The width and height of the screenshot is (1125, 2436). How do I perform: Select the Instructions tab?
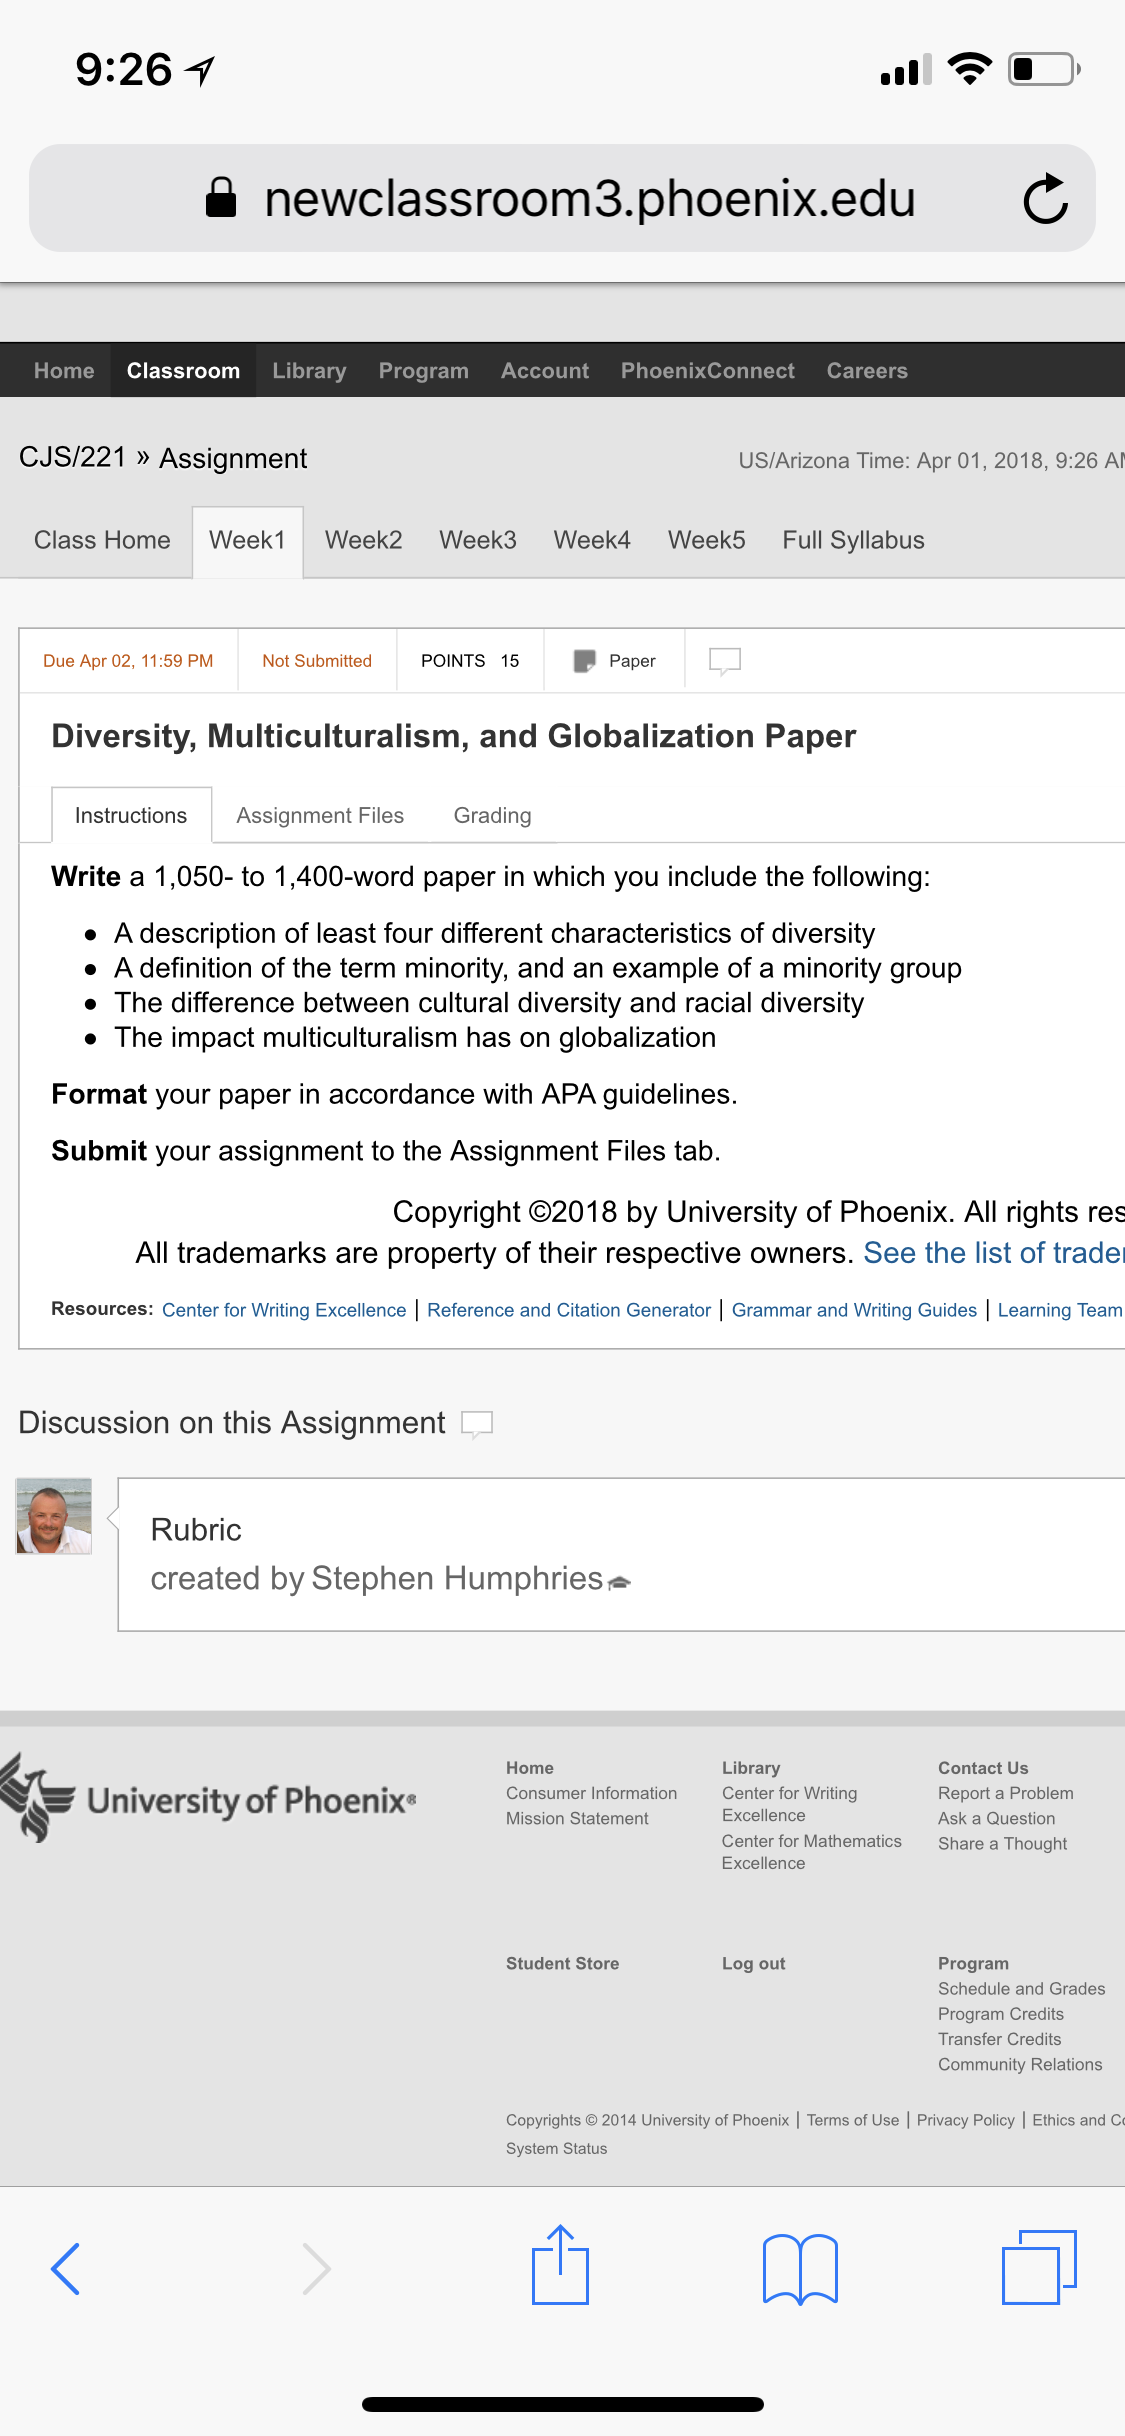tap(131, 815)
